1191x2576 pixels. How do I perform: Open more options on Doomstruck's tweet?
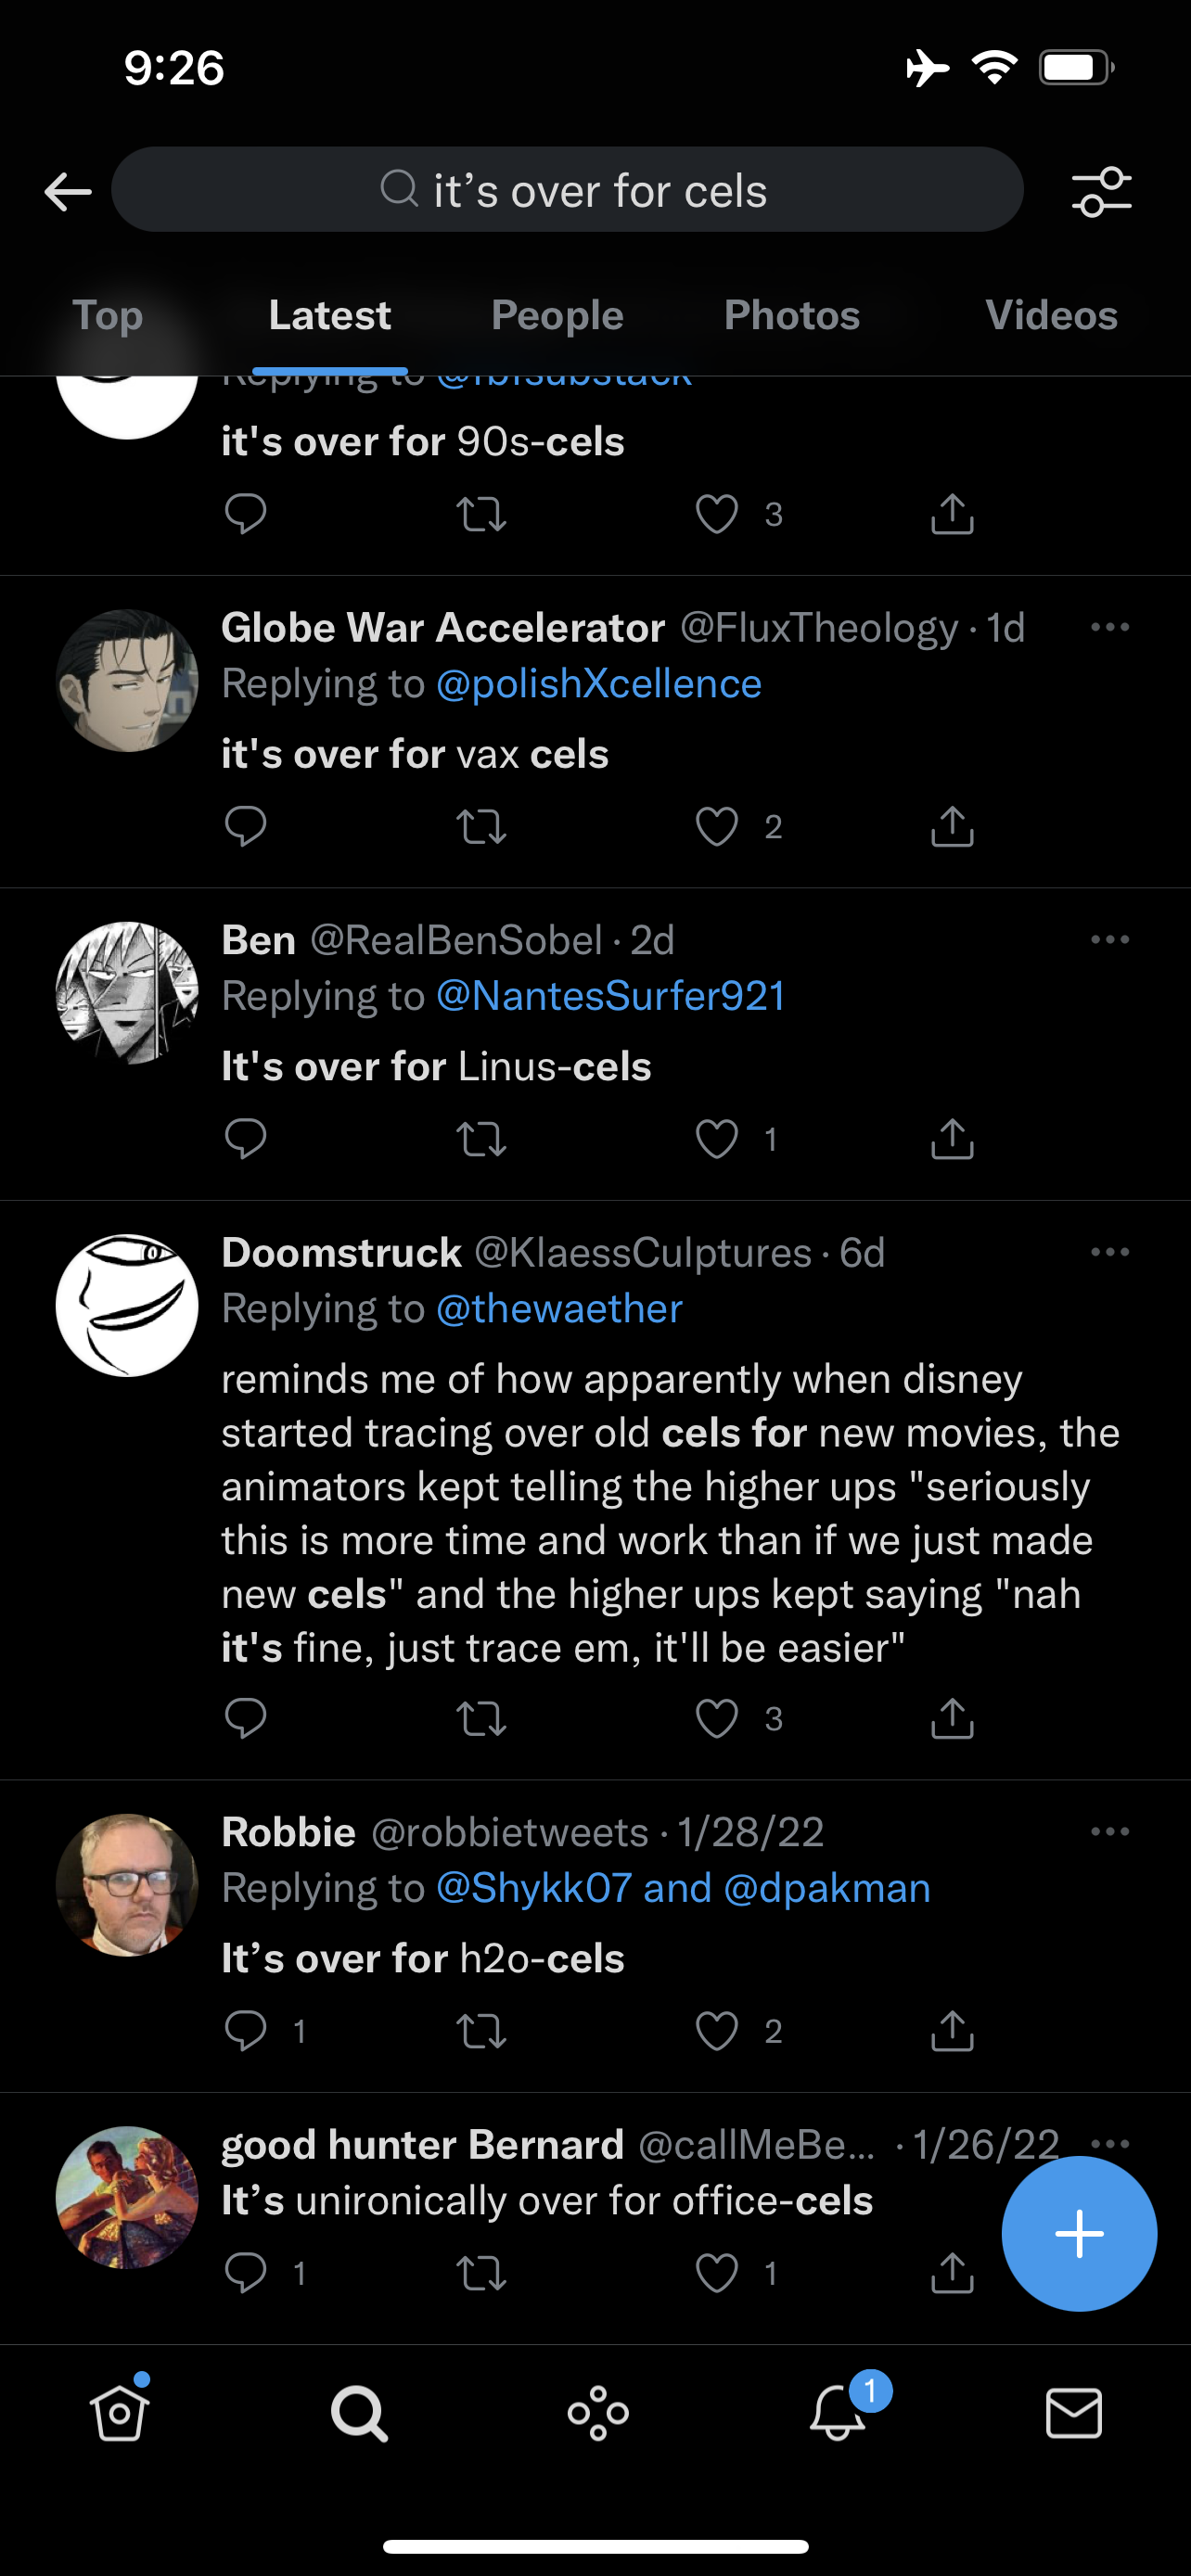click(x=1110, y=1251)
